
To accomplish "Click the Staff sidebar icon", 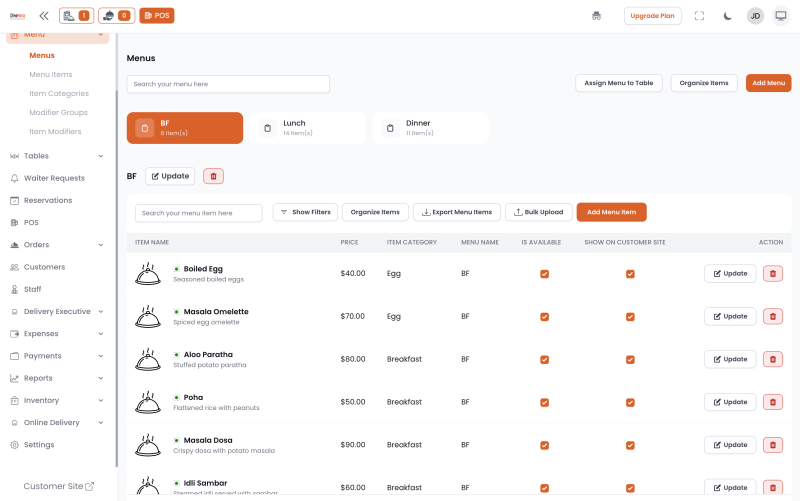I will [14, 289].
